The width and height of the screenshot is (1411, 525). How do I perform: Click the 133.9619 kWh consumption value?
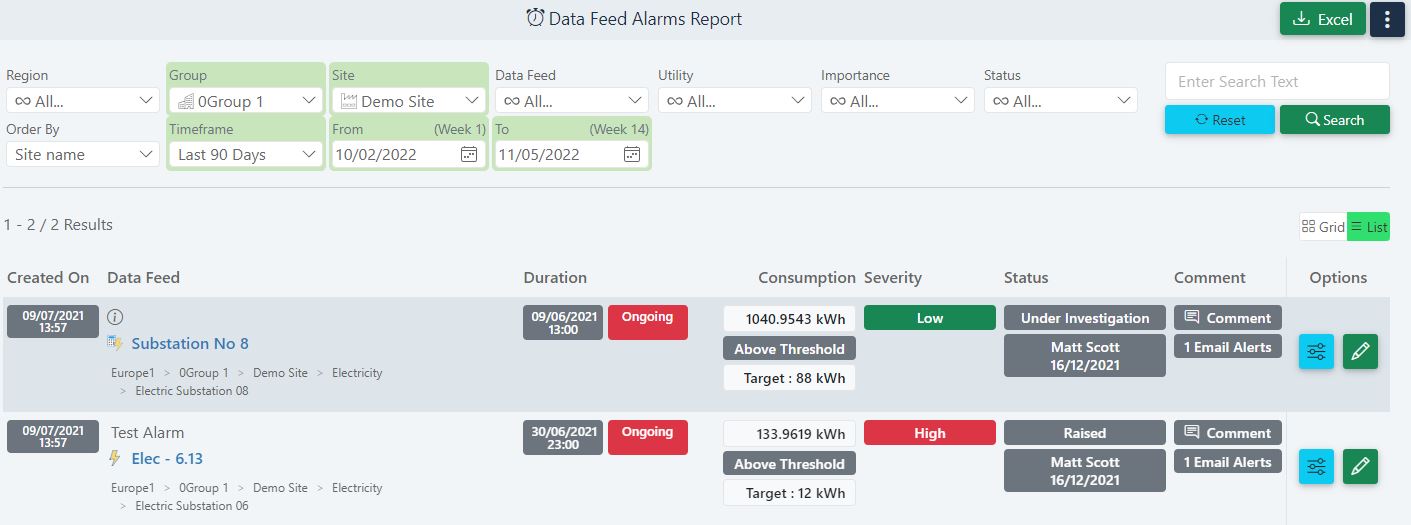(790, 434)
